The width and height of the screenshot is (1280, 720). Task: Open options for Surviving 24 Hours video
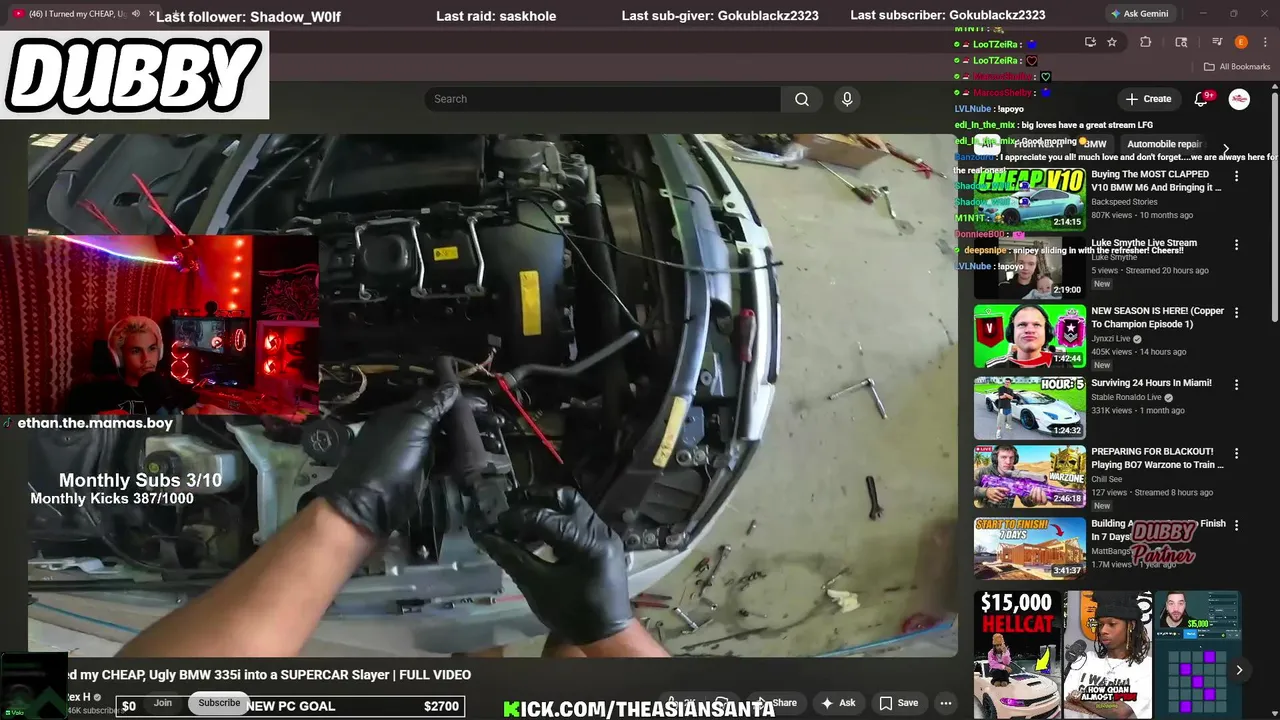[1236, 384]
